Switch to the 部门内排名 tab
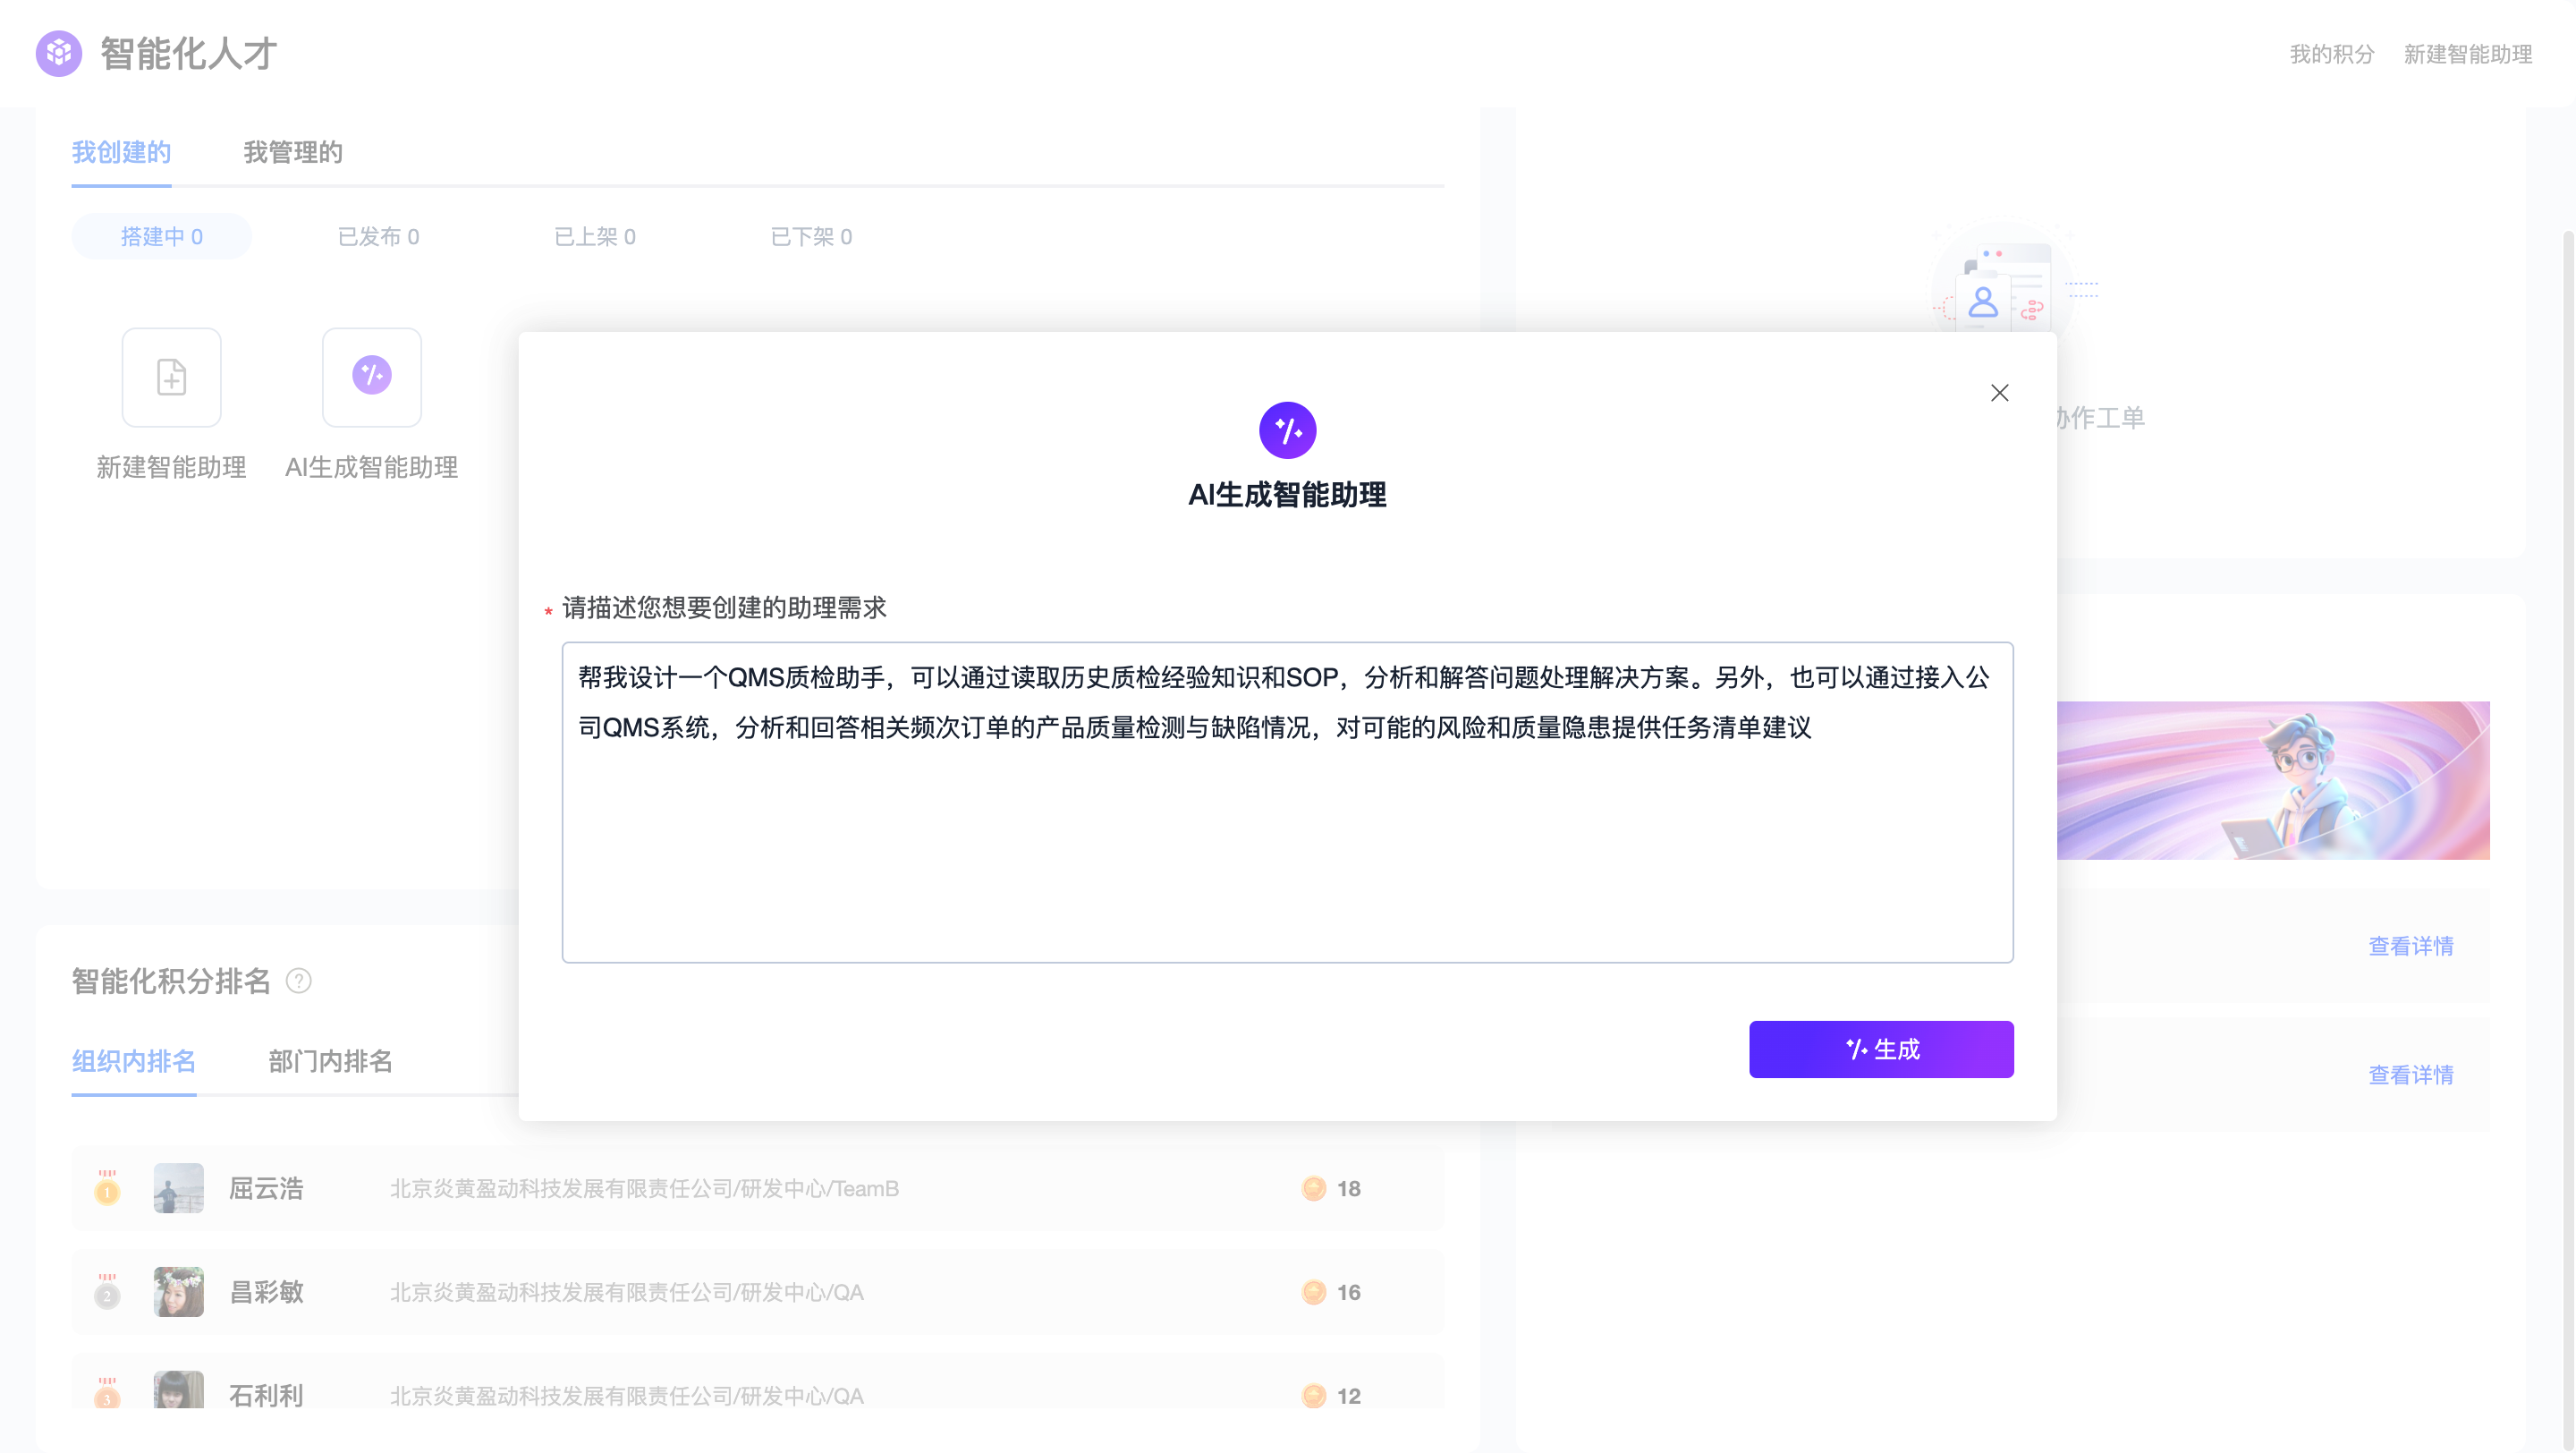Viewport: 2576px width, 1453px height. (330, 1061)
